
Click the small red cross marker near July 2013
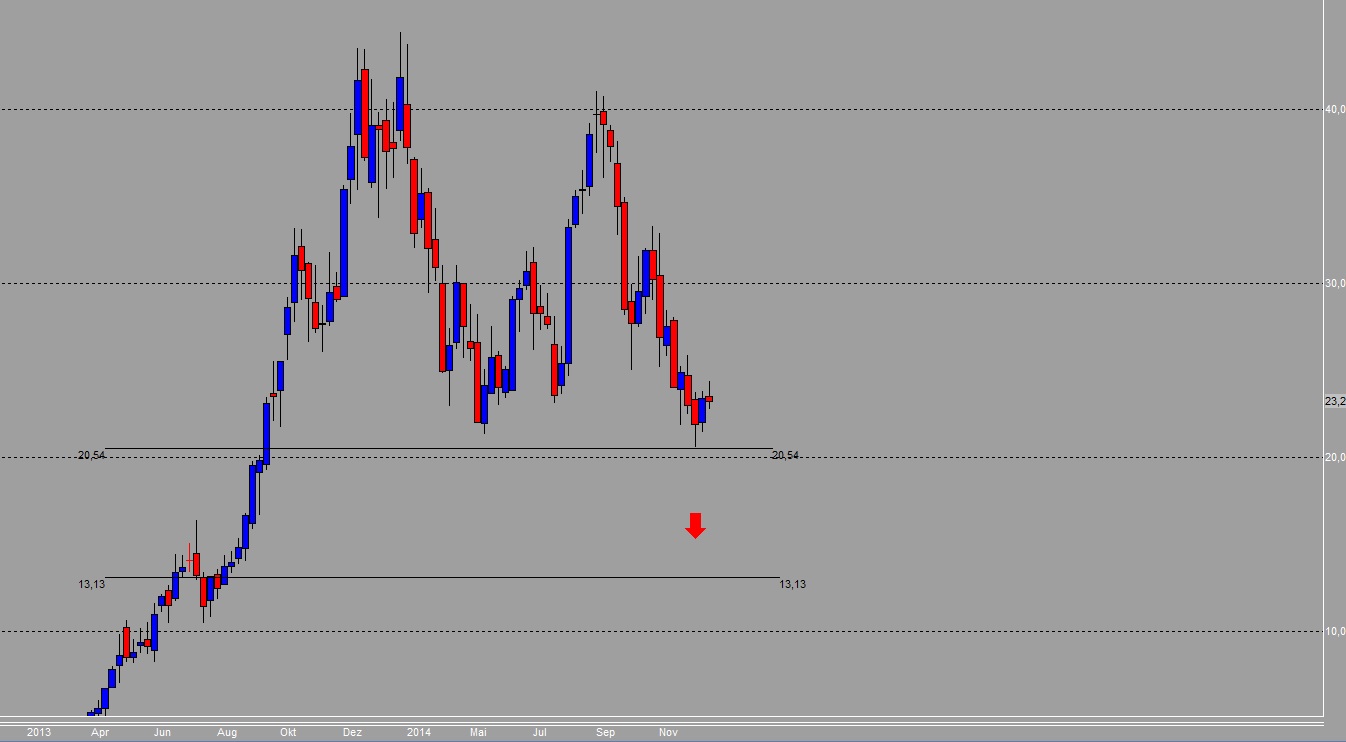[189, 552]
